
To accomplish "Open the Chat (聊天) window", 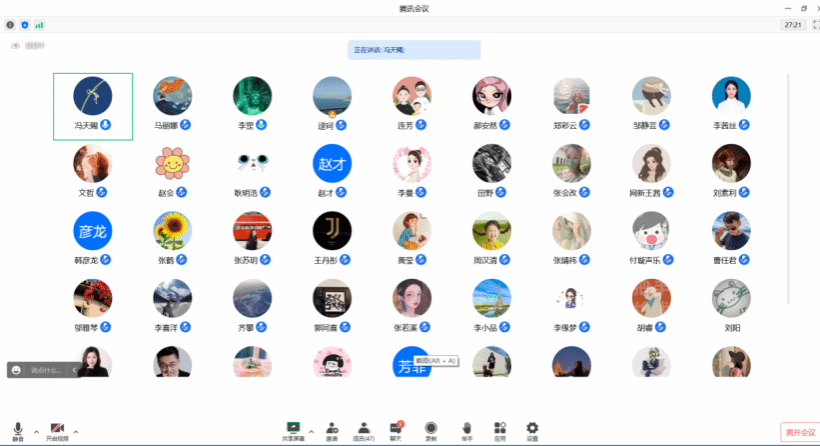I will pyautogui.click(x=396, y=430).
